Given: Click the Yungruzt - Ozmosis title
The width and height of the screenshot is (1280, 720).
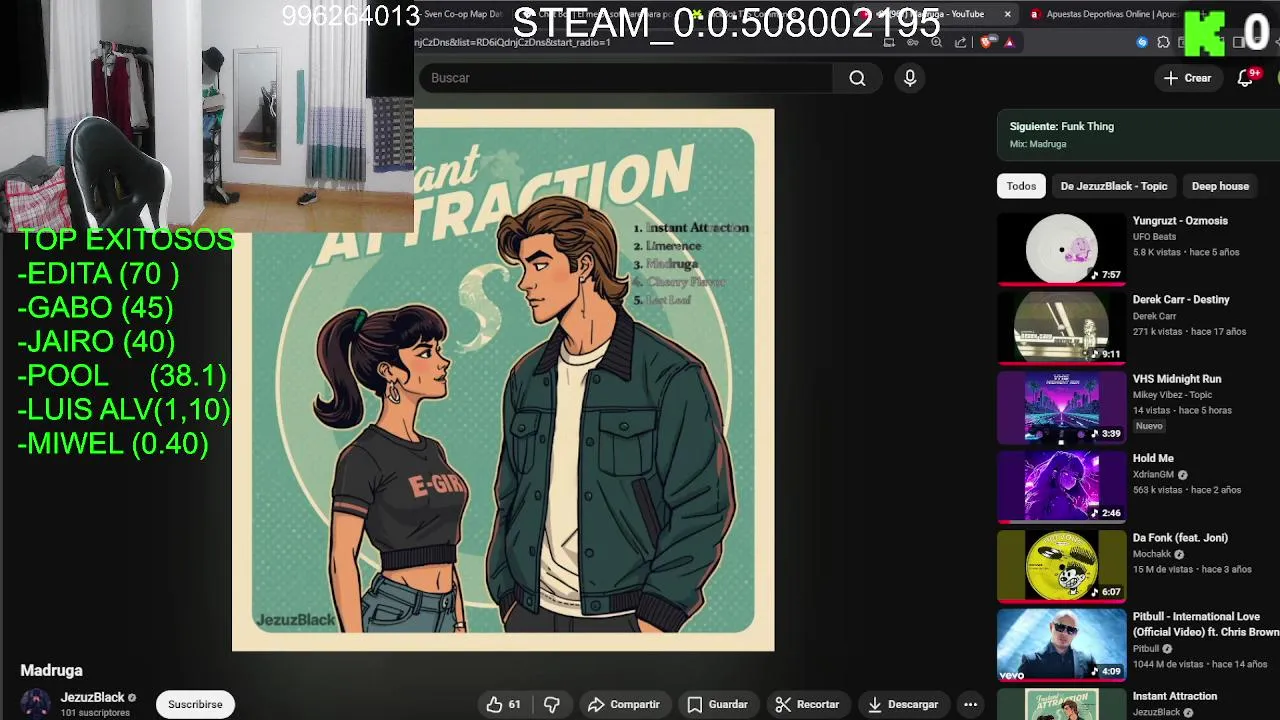Looking at the screenshot, I should pos(1180,221).
